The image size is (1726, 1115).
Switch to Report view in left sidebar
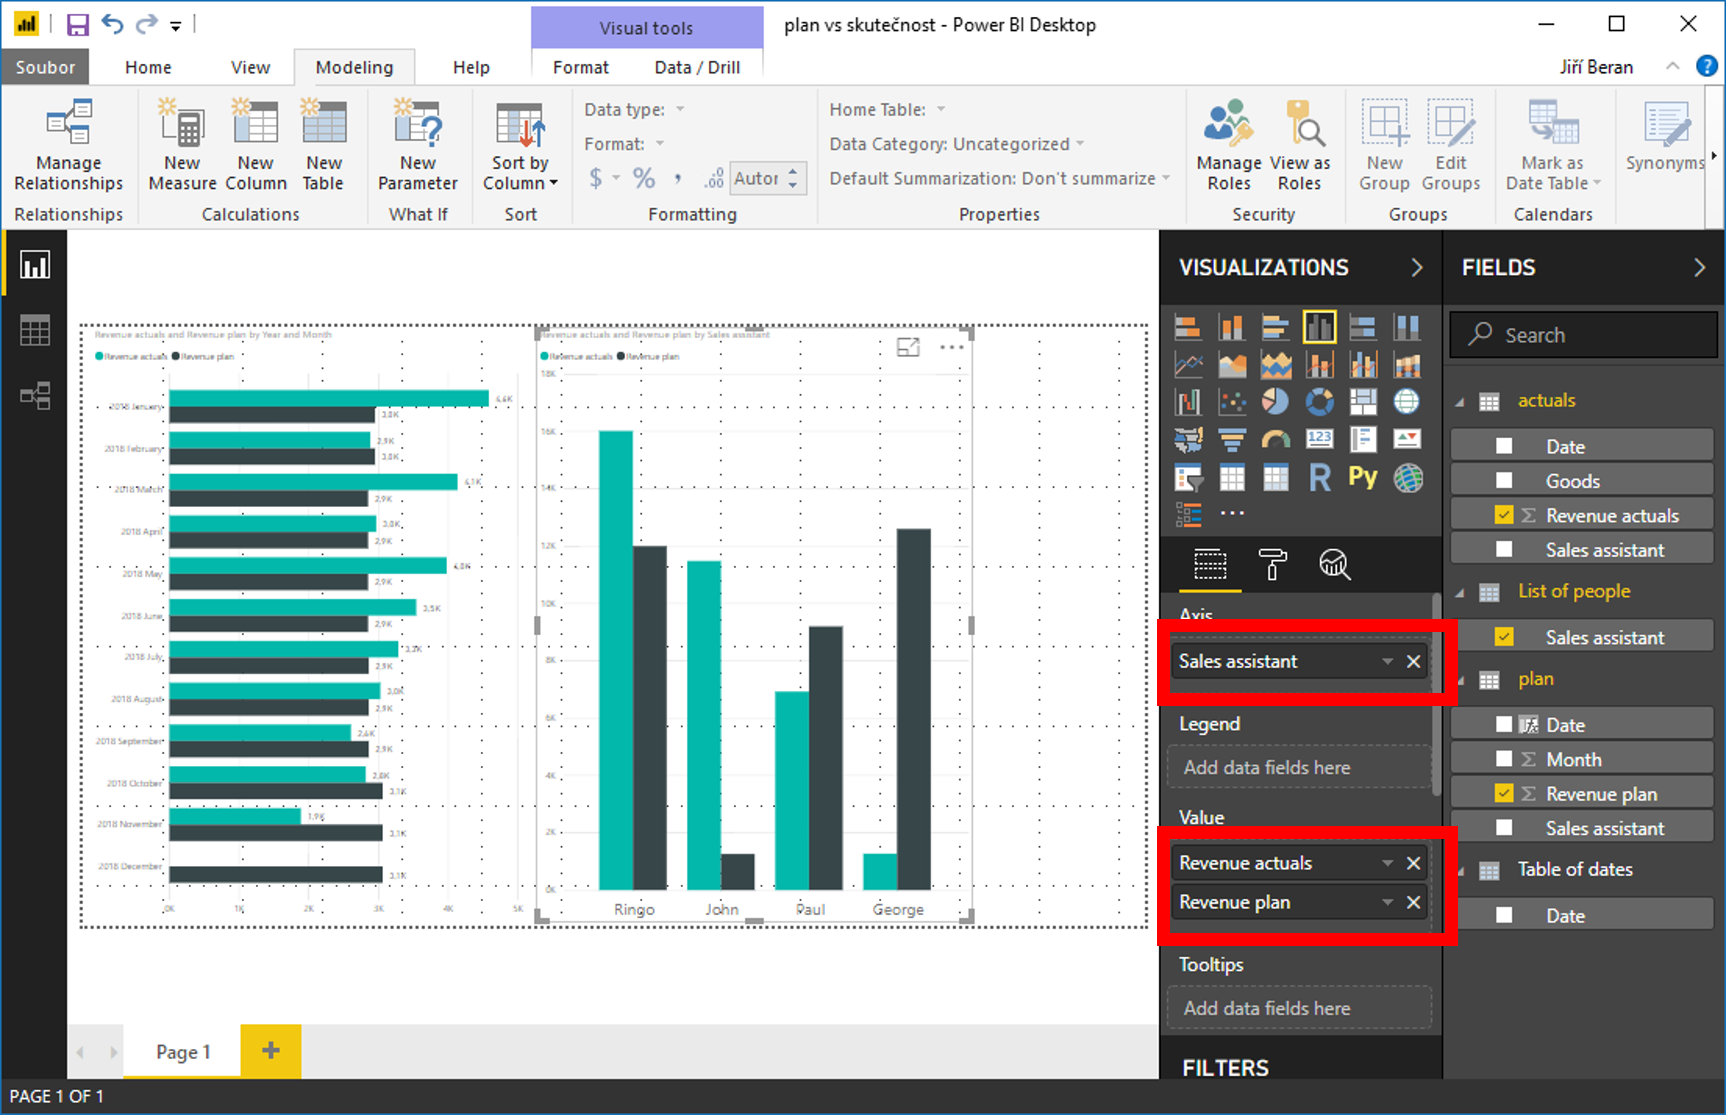(x=35, y=265)
